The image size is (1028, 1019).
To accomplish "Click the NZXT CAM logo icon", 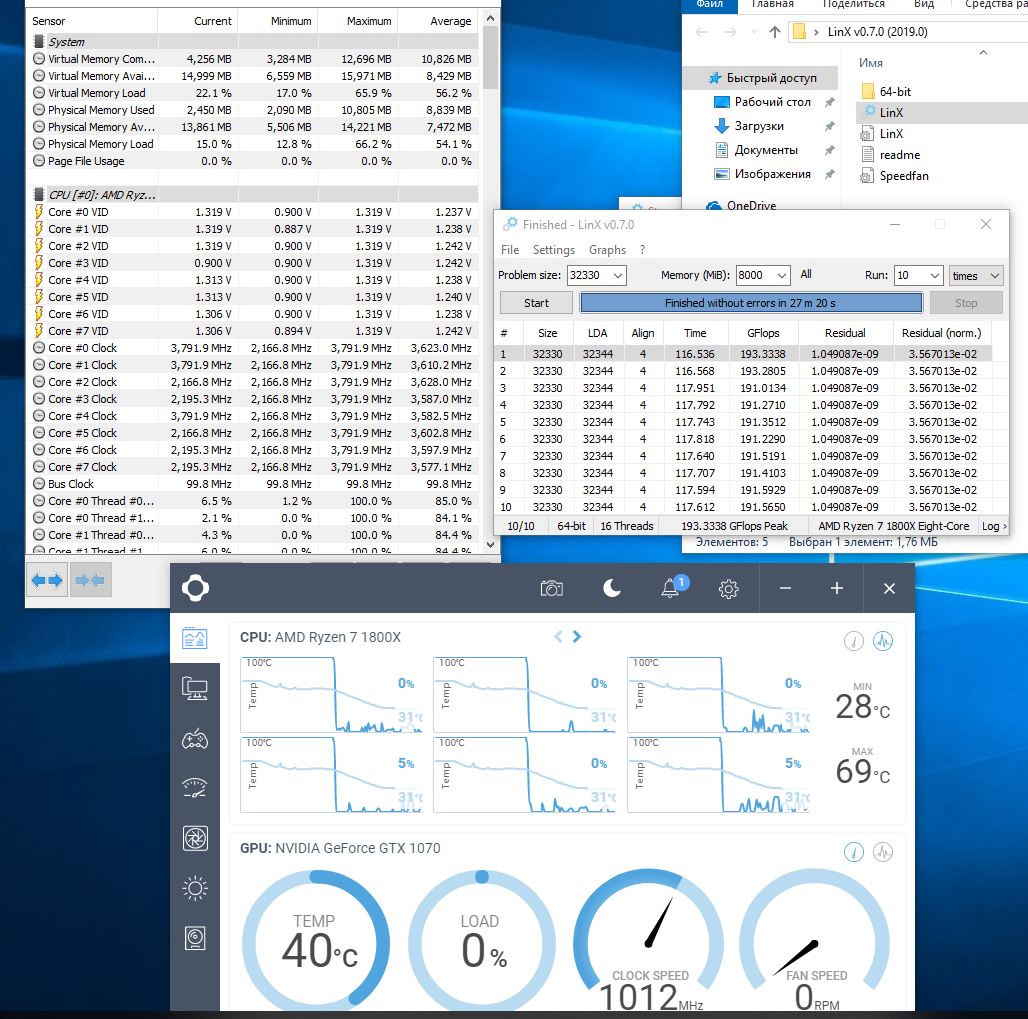I will 195,588.
